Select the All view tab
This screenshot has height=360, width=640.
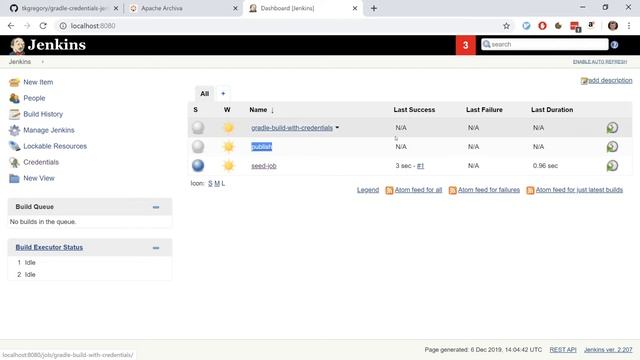click(204, 94)
